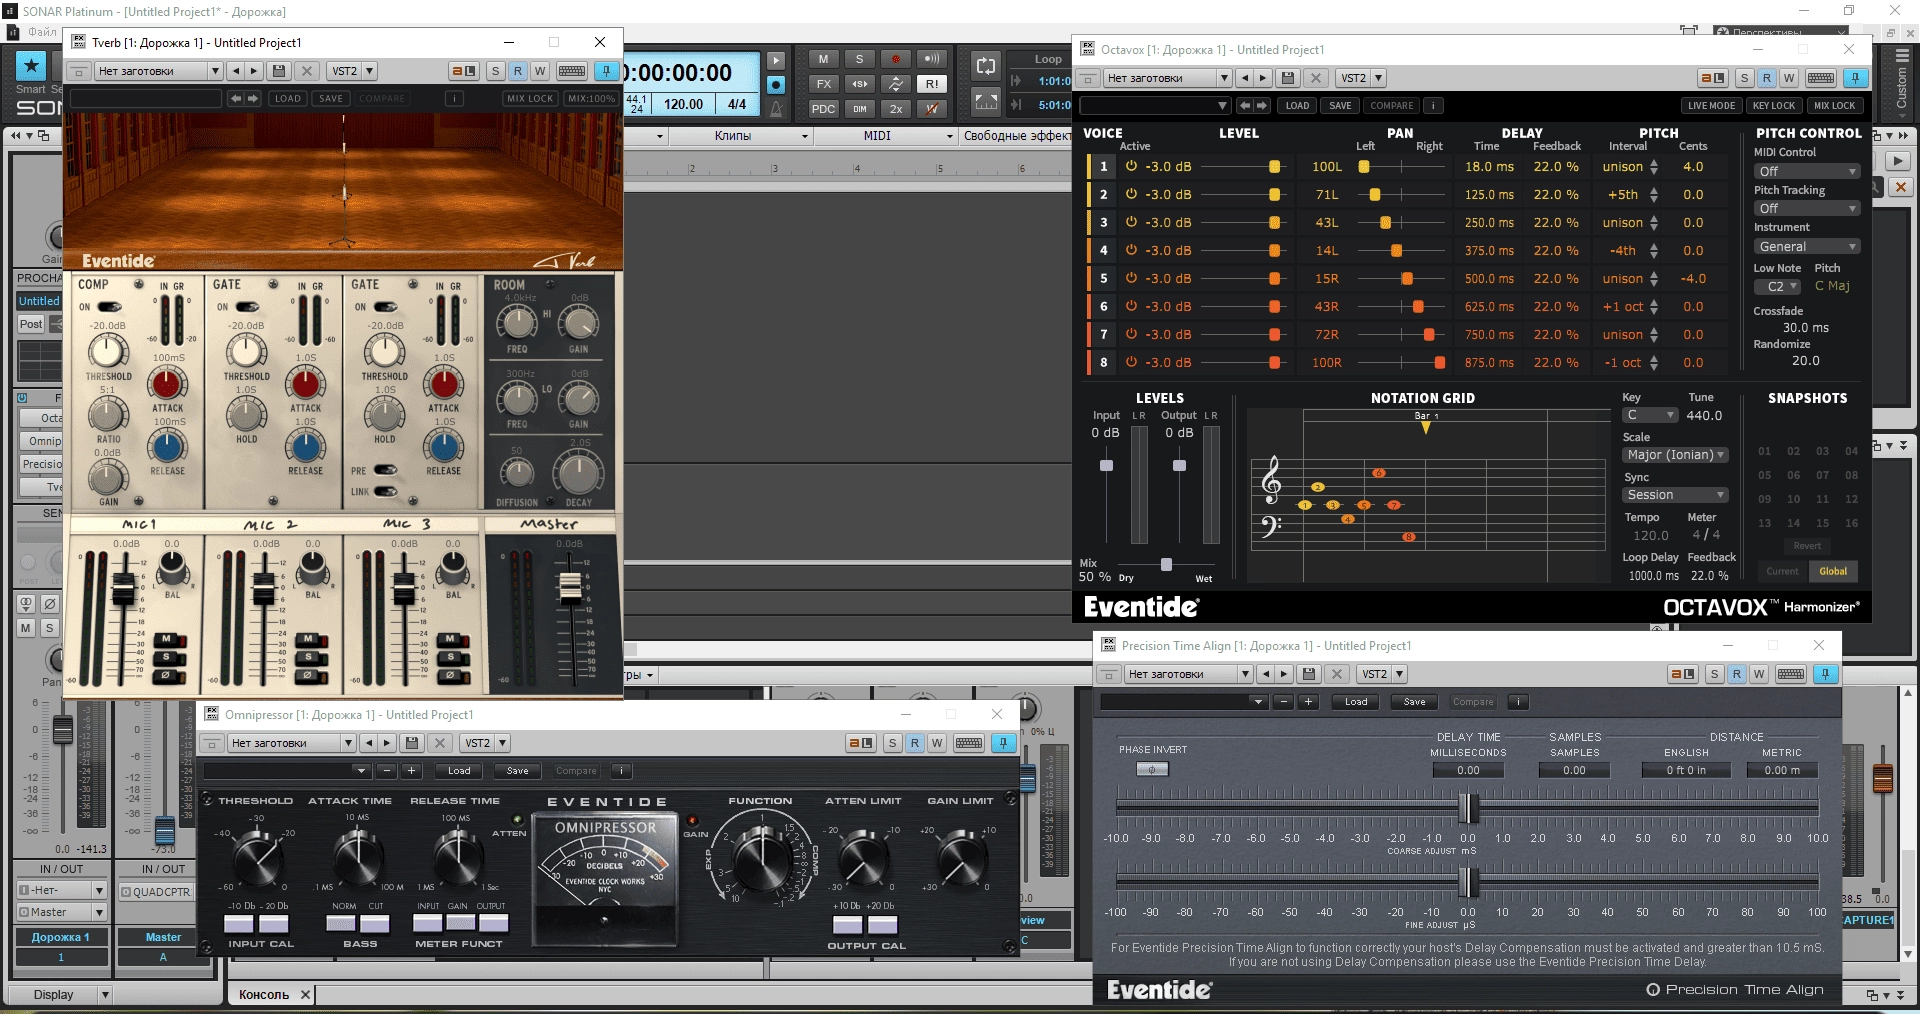
Task: Click Octavox Input level fader handle
Action: point(1106,465)
